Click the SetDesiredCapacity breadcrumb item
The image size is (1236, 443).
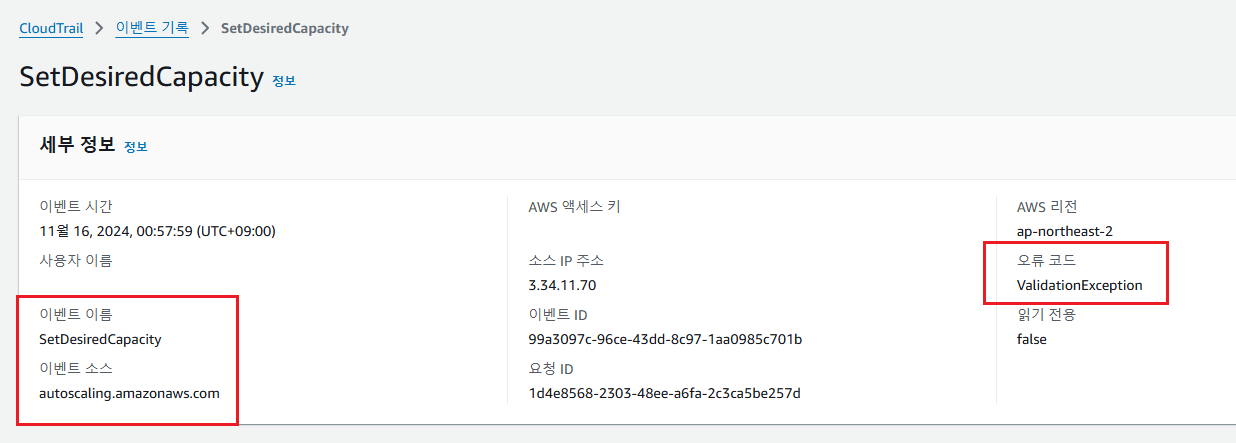[284, 28]
